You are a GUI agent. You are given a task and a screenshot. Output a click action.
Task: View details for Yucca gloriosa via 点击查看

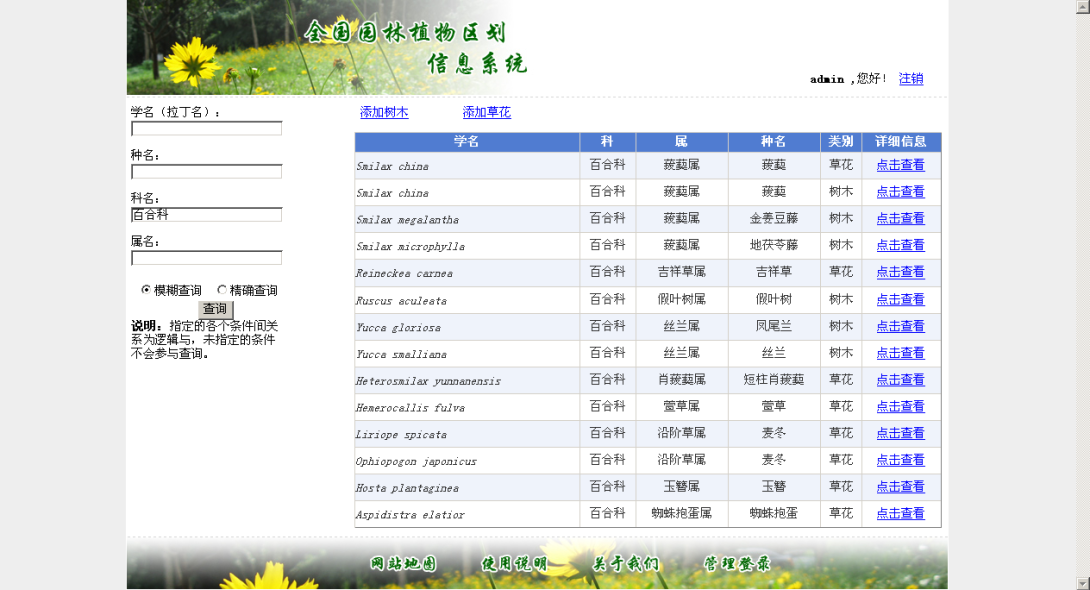click(900, 326)
